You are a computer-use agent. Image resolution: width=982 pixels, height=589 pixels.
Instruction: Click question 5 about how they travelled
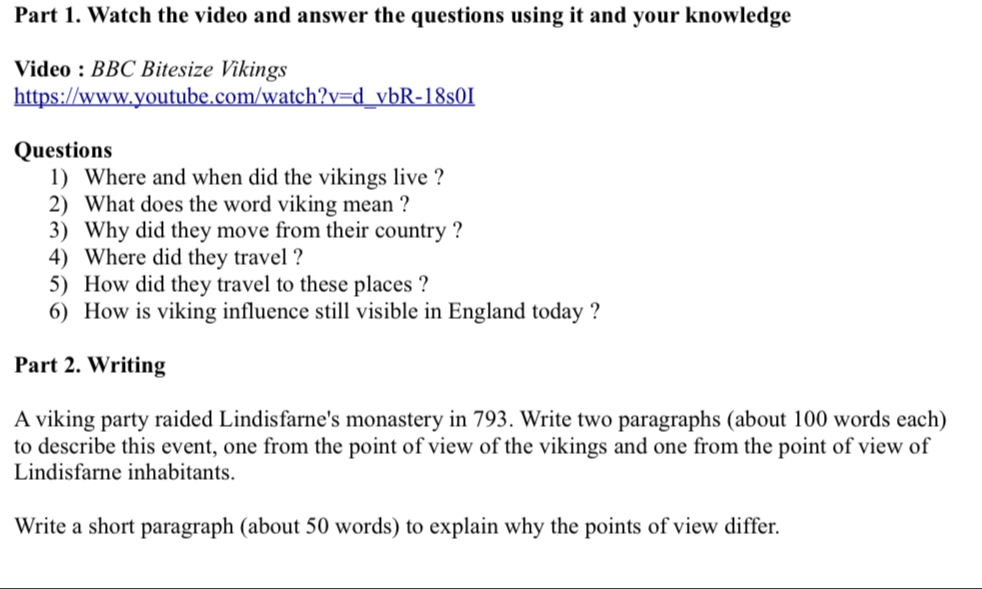click(257, 285)
